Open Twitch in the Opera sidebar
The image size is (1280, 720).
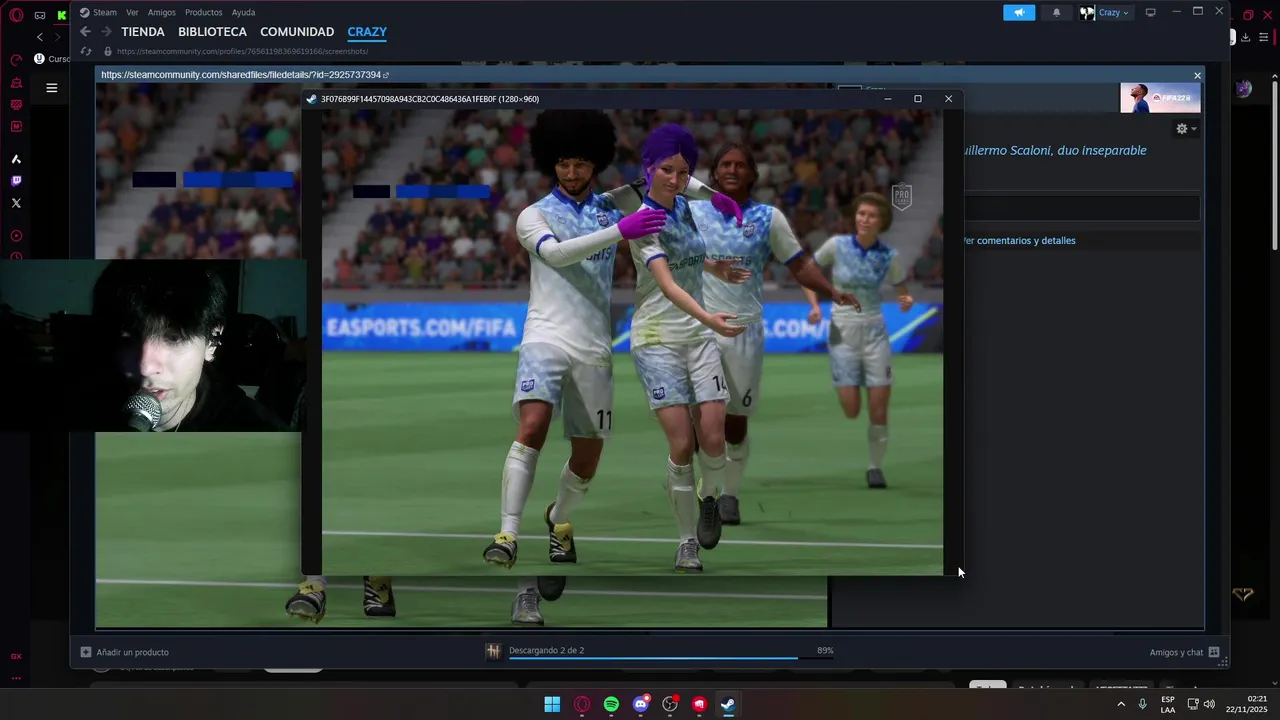(16, 181)
